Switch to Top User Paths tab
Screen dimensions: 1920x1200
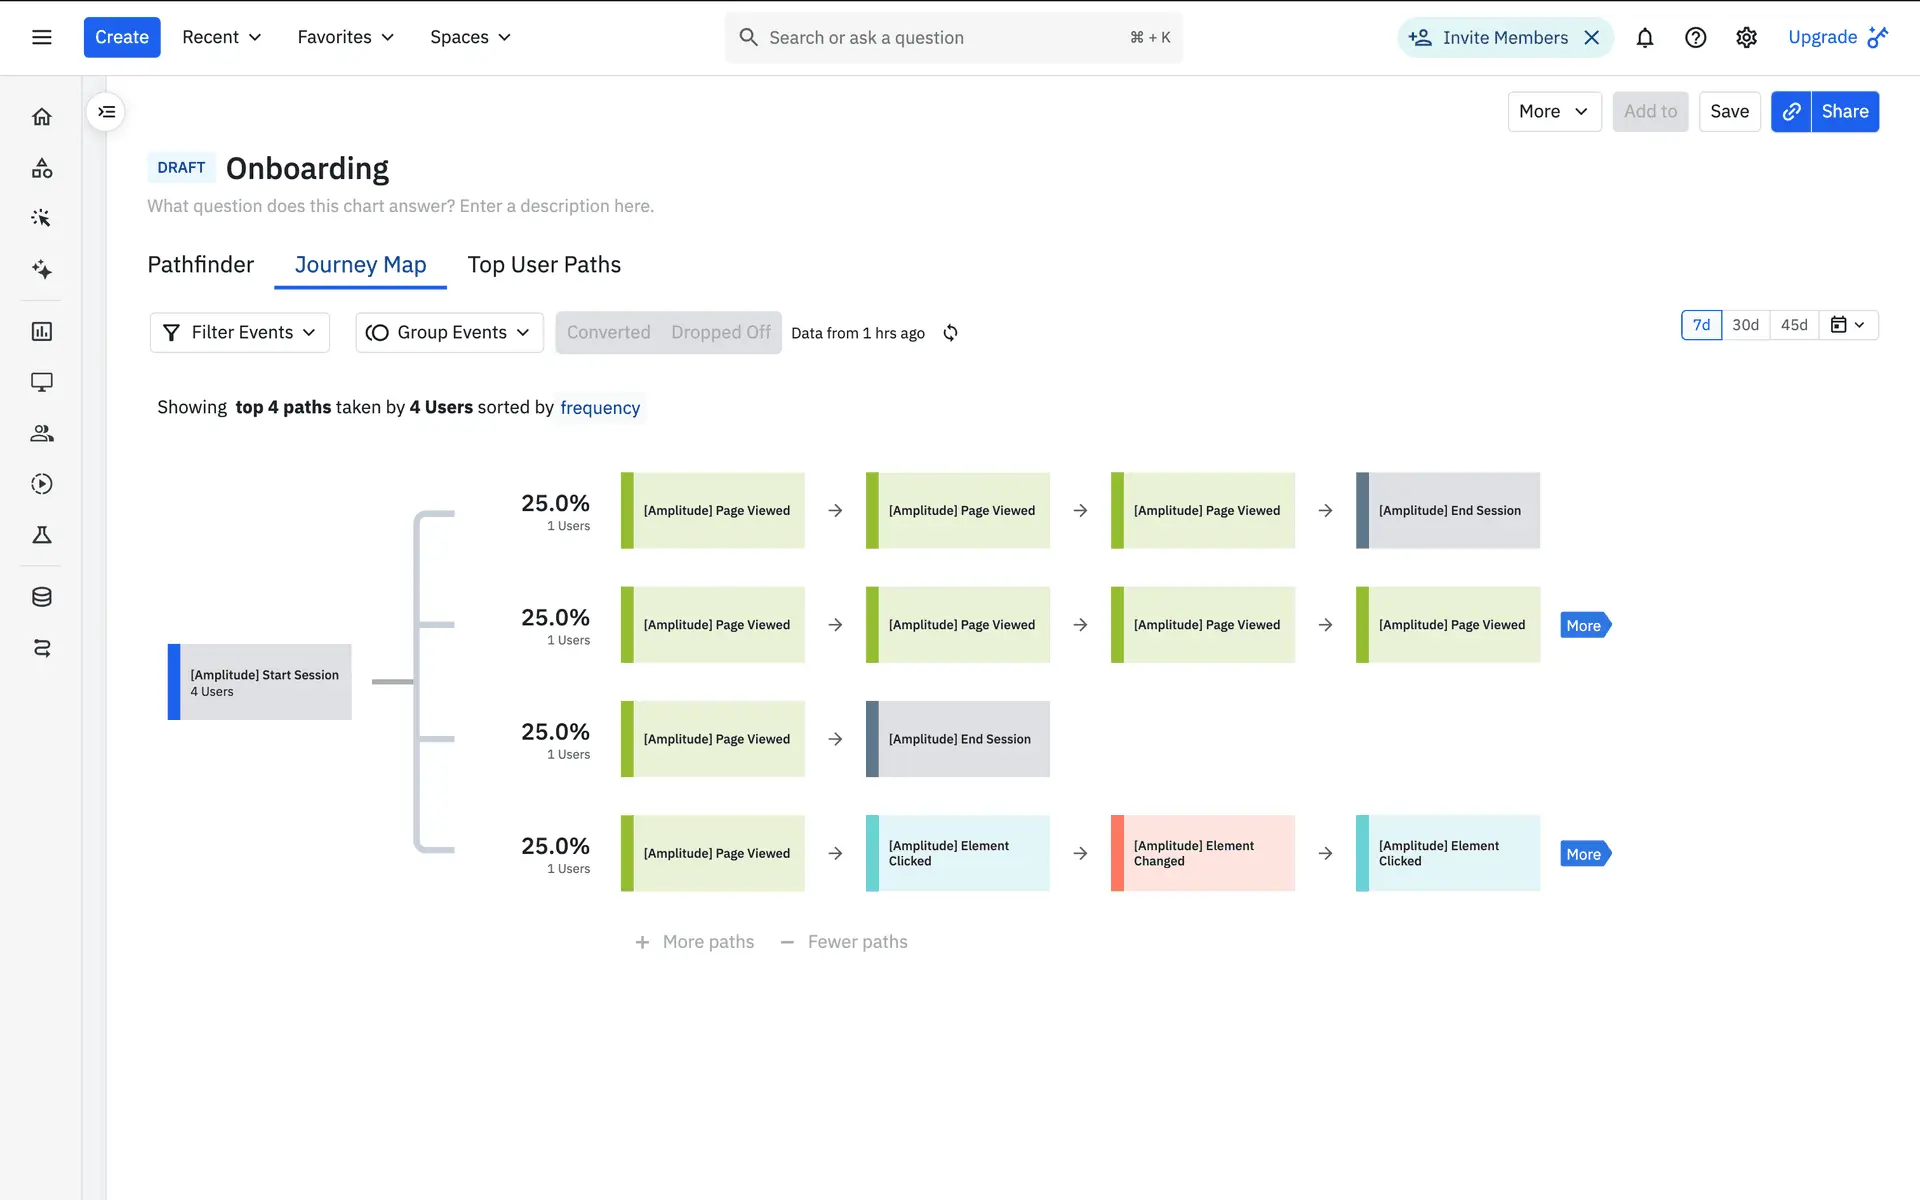[544, 265]
